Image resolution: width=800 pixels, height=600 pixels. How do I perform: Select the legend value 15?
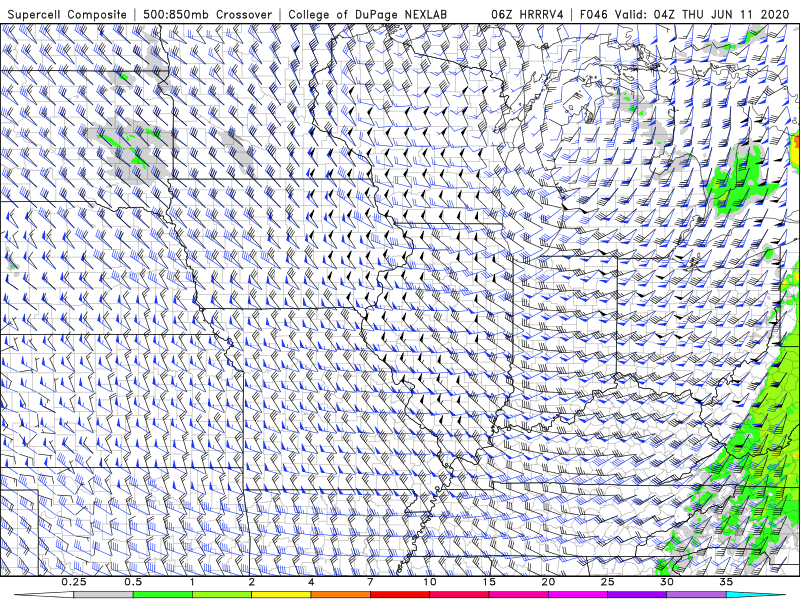pos(489,582)
